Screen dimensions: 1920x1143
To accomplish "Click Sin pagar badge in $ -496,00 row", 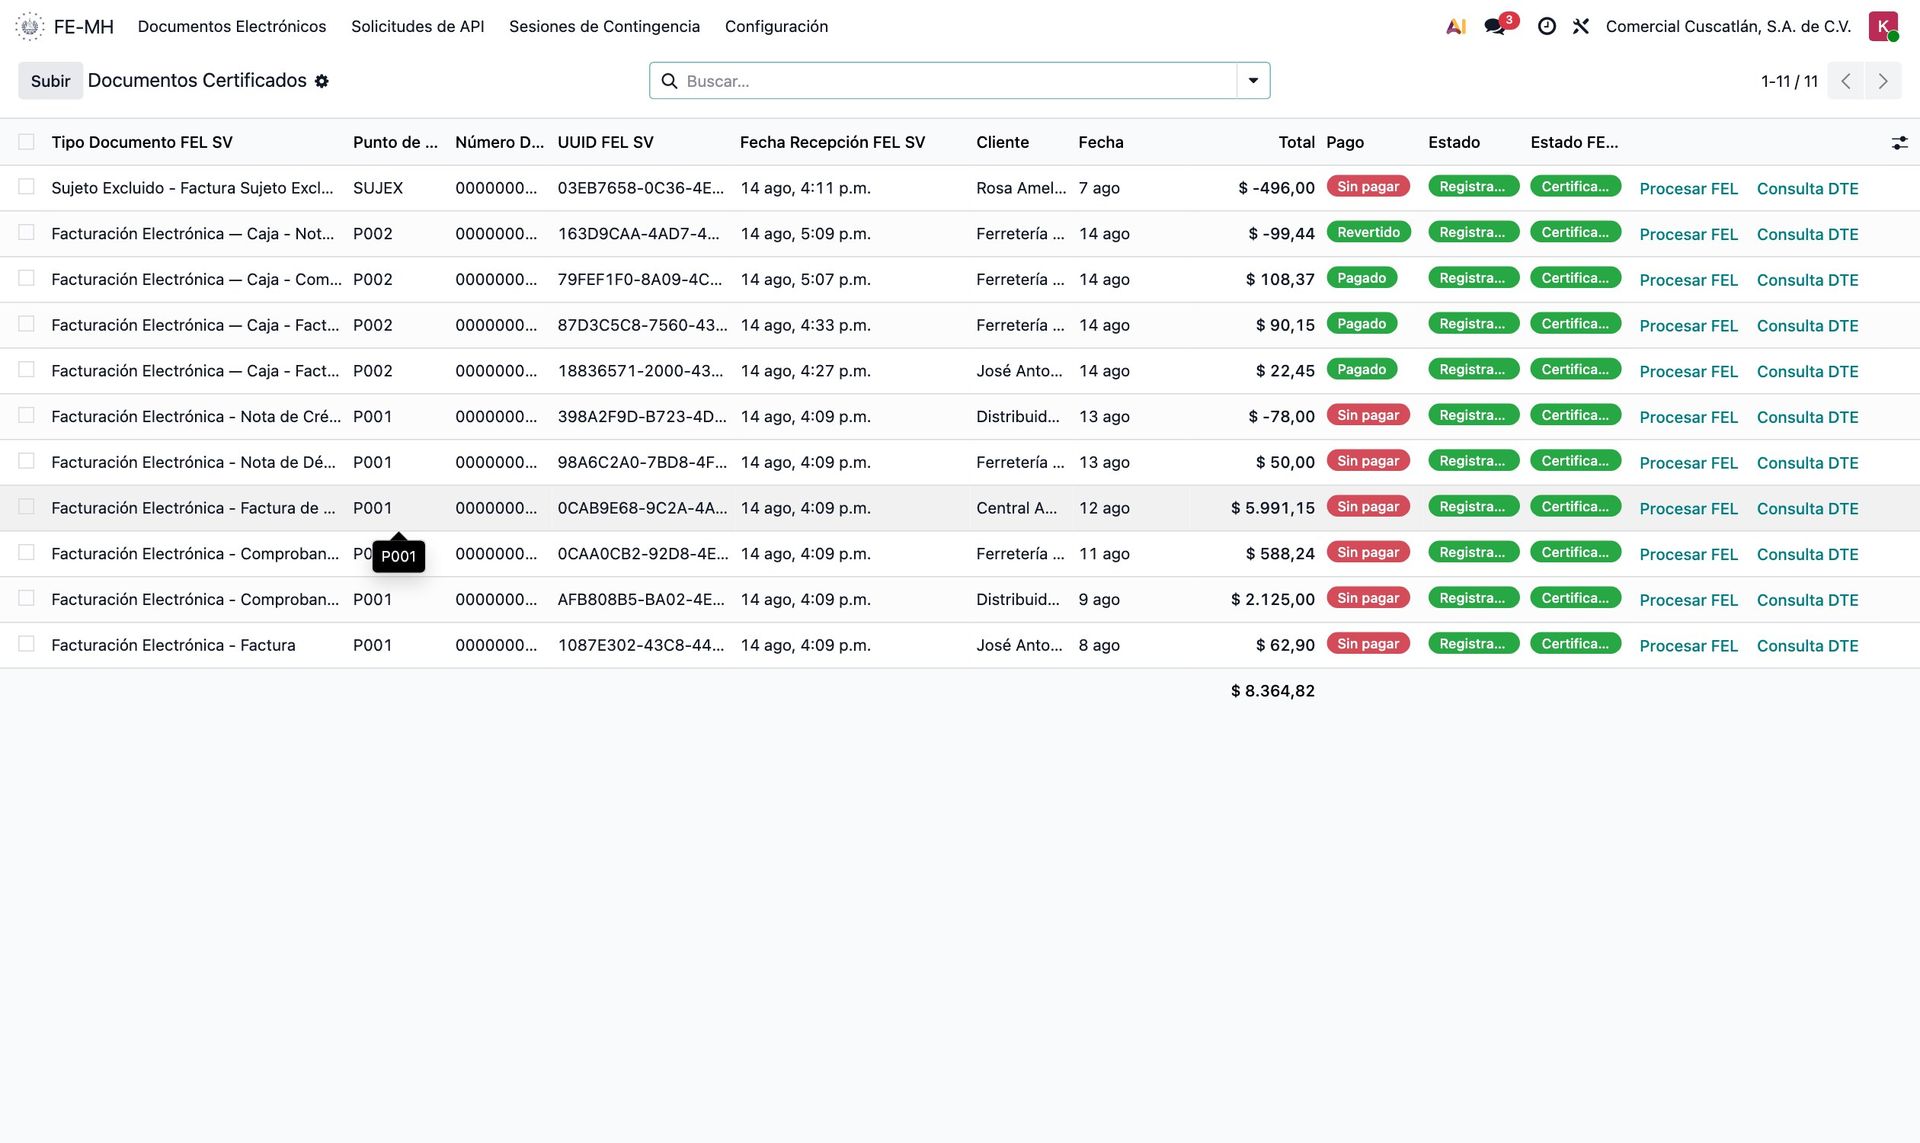I will coord(1368,186).
